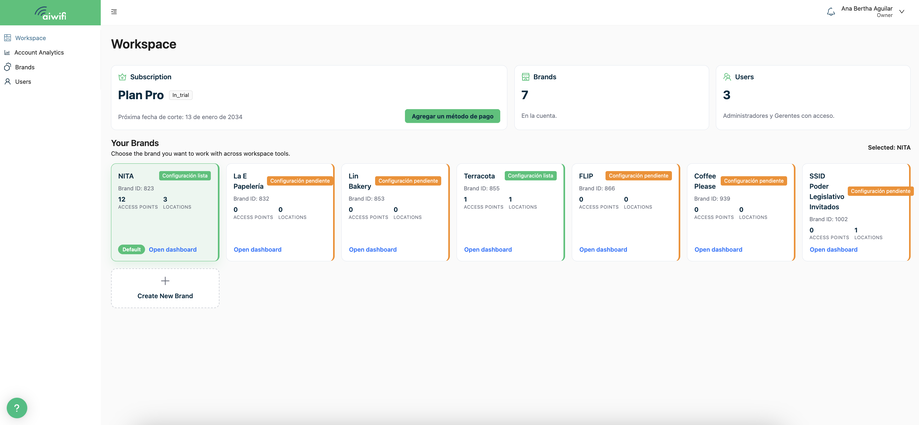This screenshot has height=425, width=919.
Task: Go to Workspace in sidebar
Action: pos(30,38)
